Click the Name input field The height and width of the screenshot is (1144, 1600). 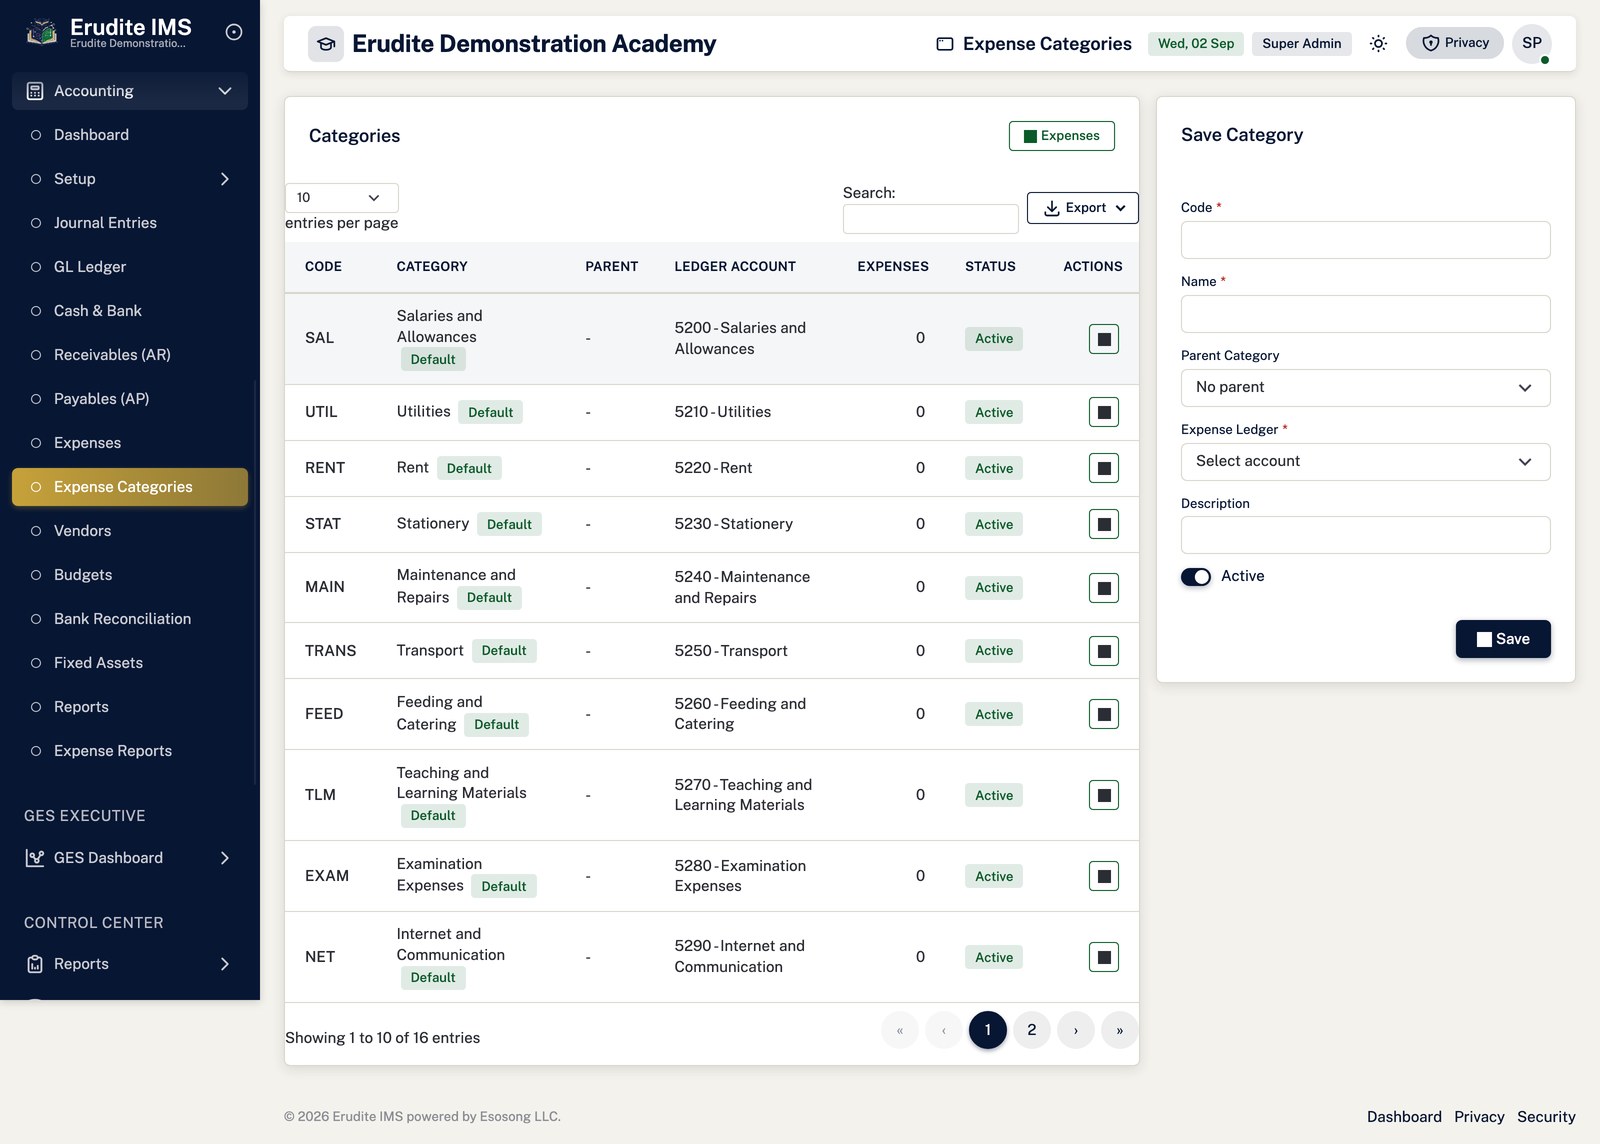tap(1366, 314)
